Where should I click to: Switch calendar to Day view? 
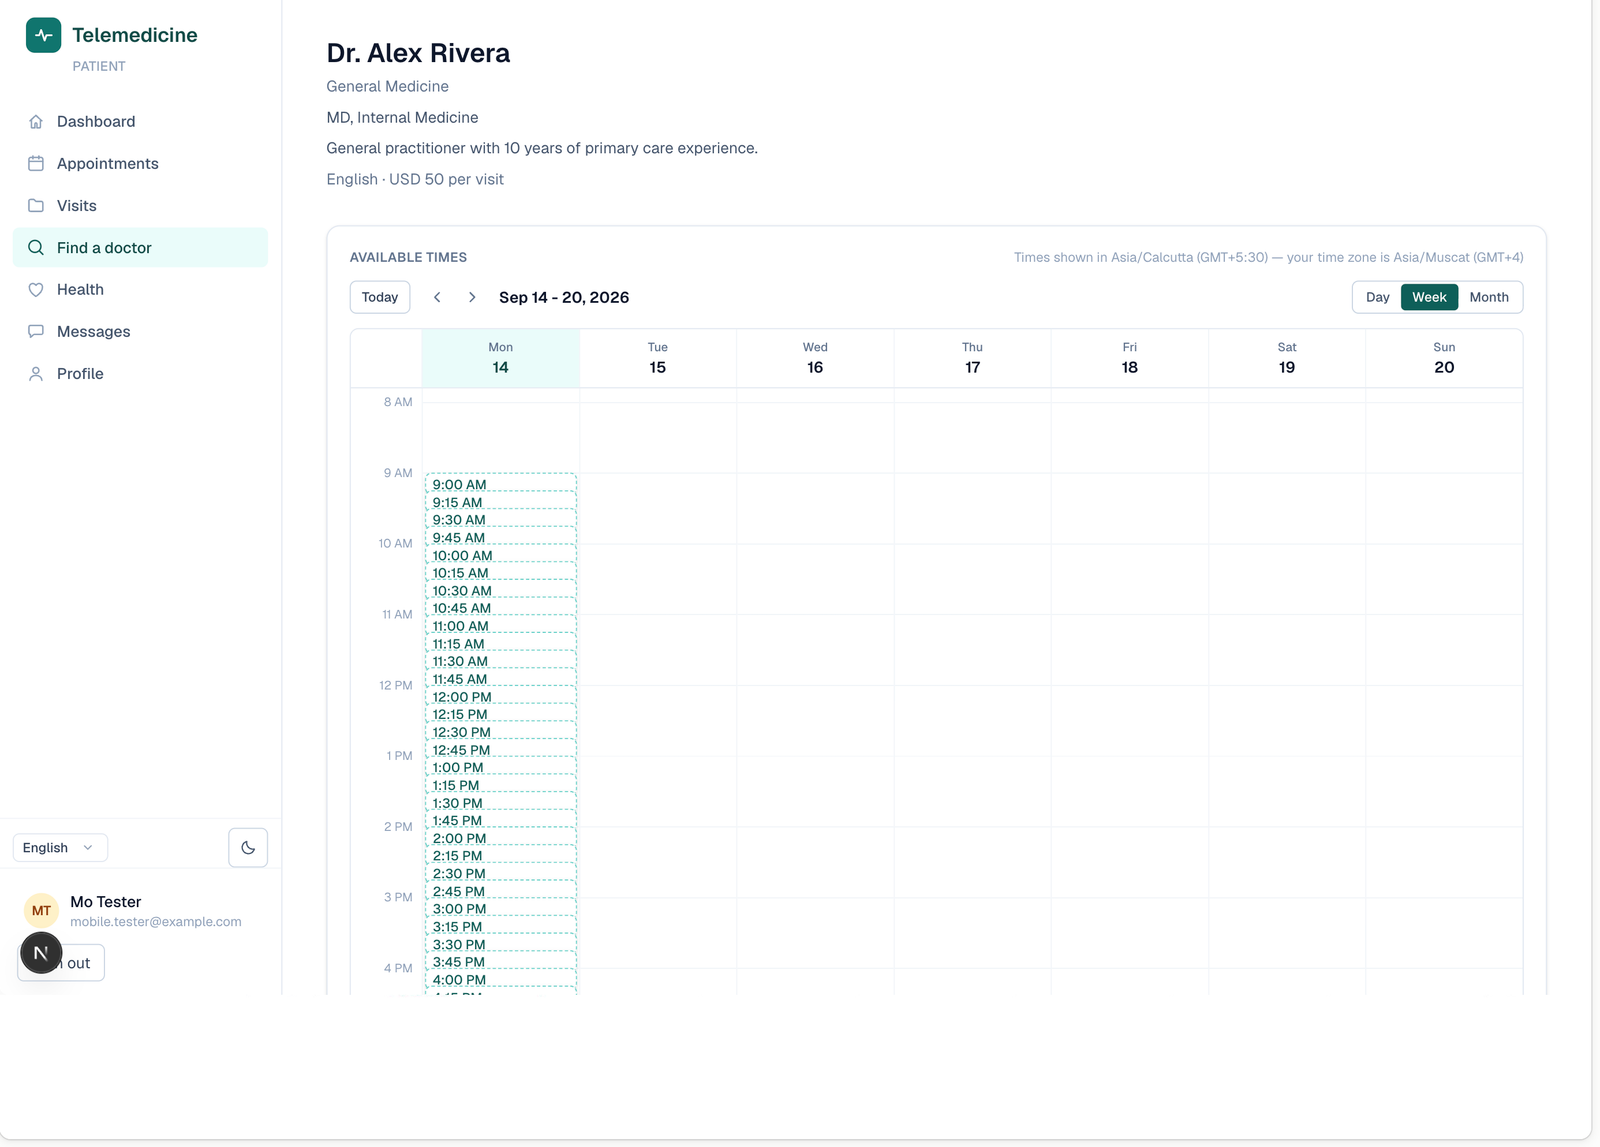pos(1377,297)
